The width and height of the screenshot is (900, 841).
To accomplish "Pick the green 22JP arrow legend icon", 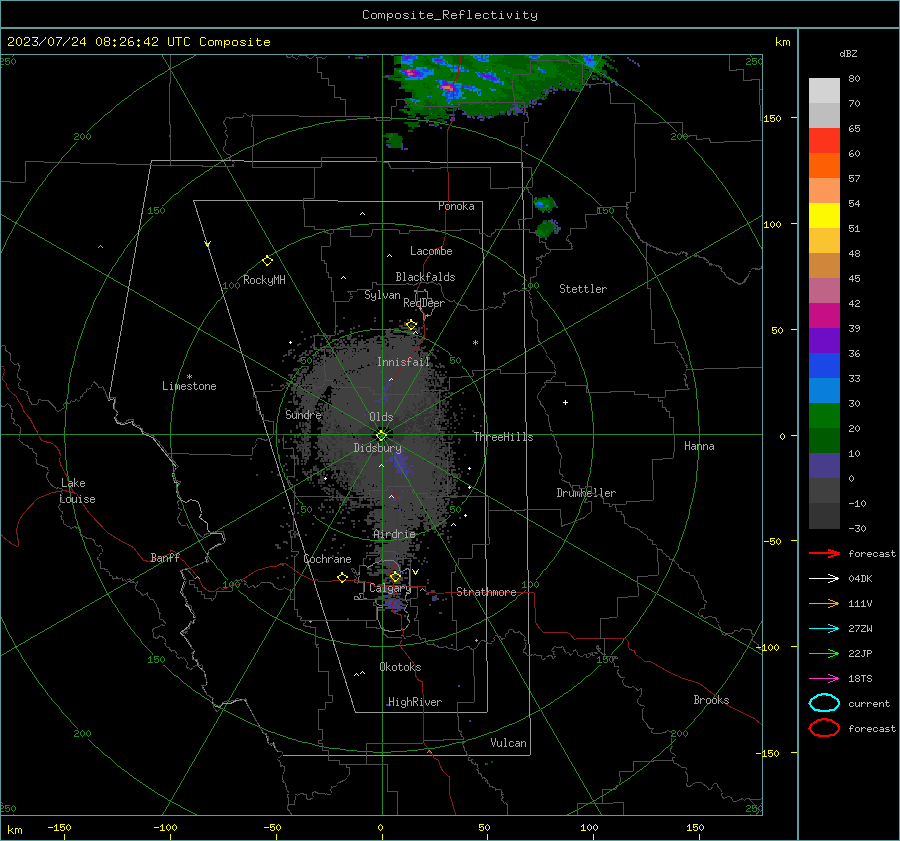I will coord(824,653).
